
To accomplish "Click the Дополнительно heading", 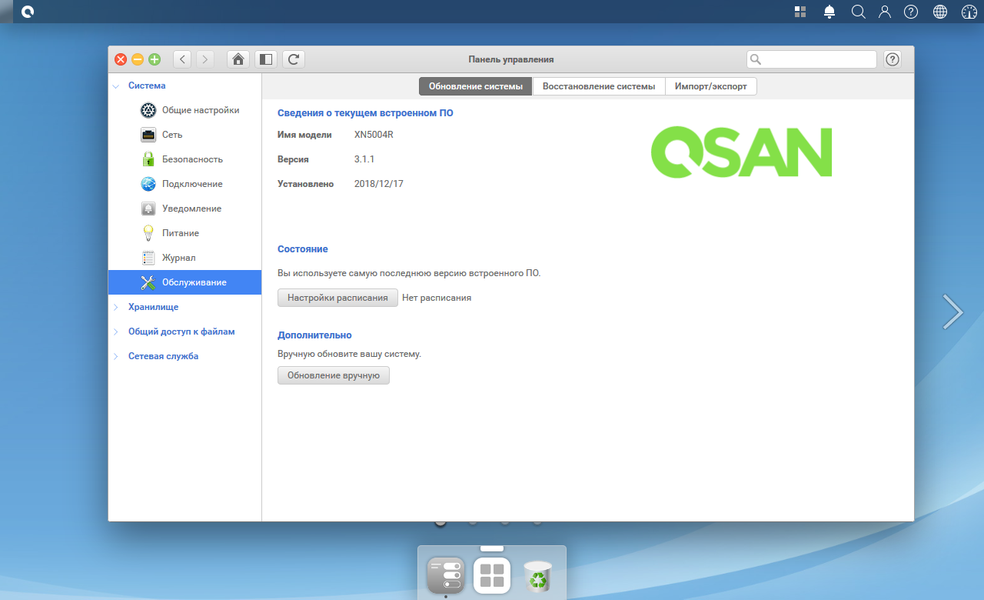I will pyautogui.click(x=314, y=335).
